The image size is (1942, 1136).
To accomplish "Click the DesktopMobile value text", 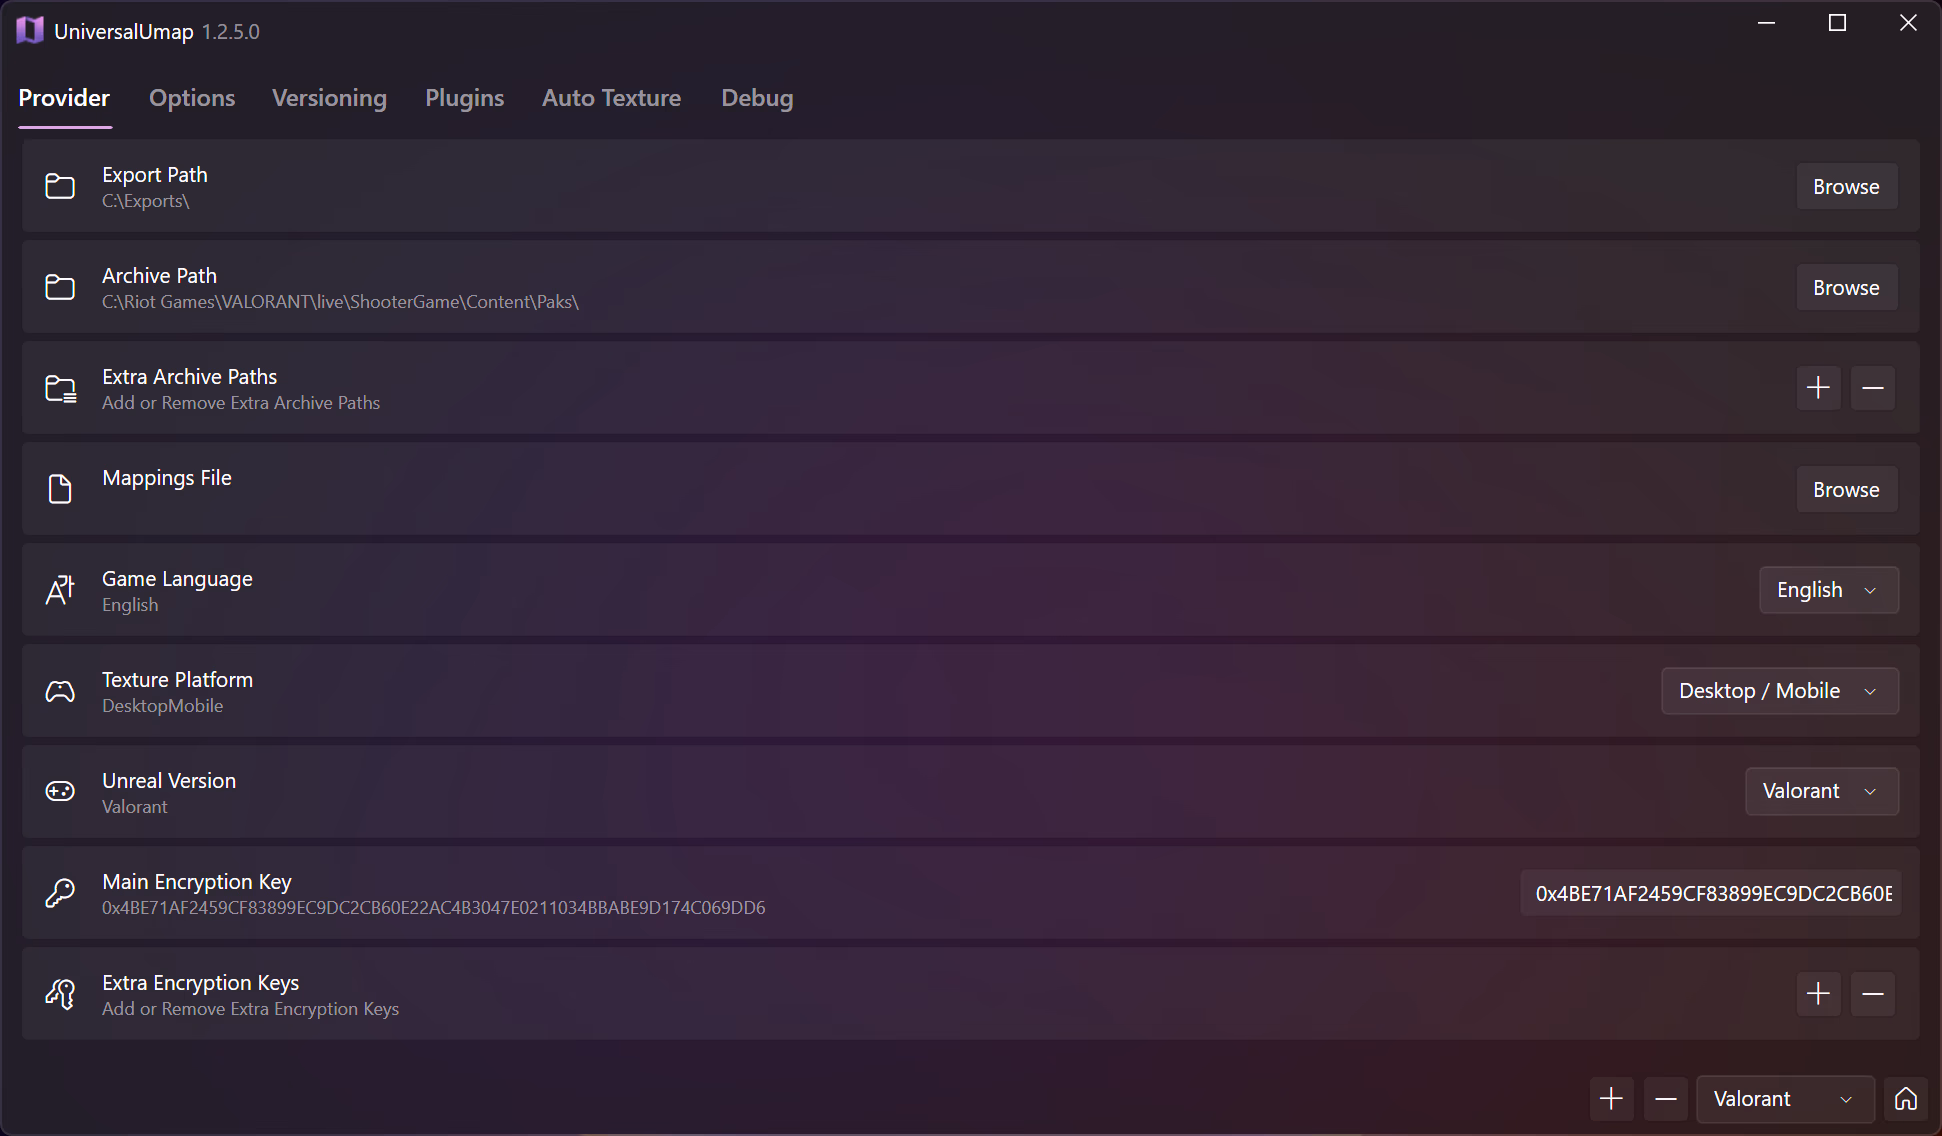I will pos(162,706).
